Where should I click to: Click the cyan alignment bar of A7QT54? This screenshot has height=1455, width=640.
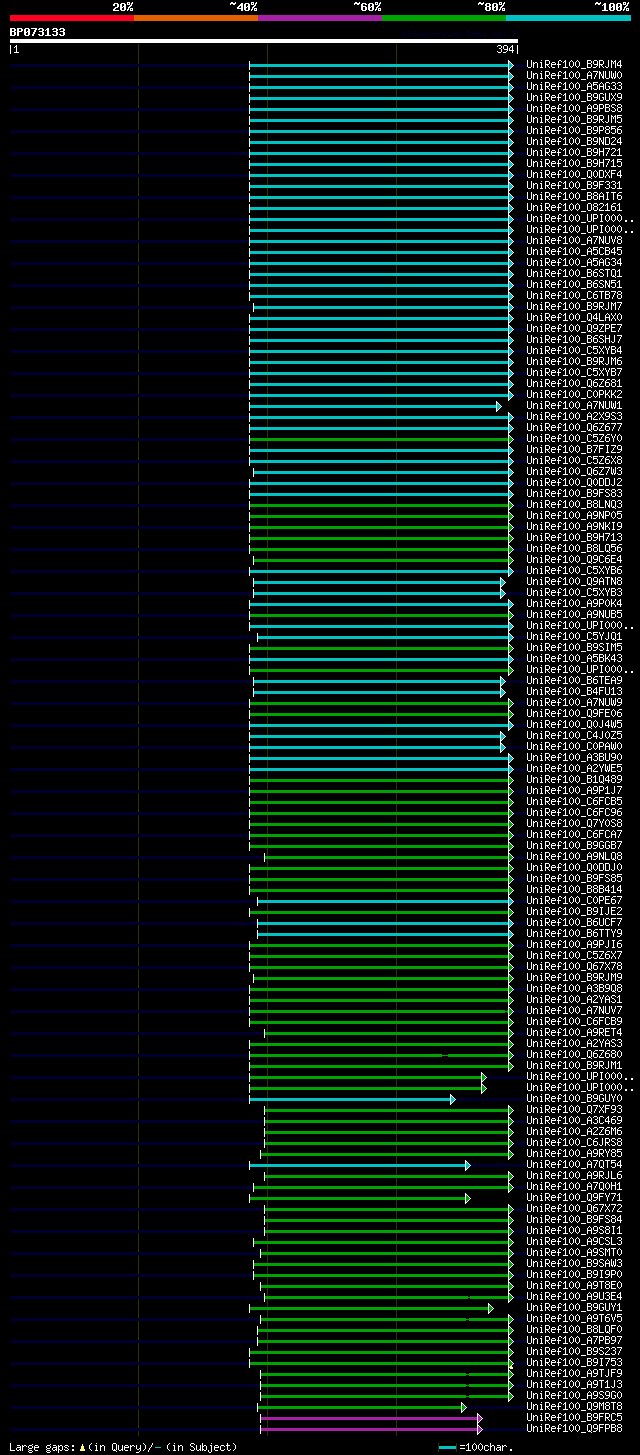point(358,1165)
